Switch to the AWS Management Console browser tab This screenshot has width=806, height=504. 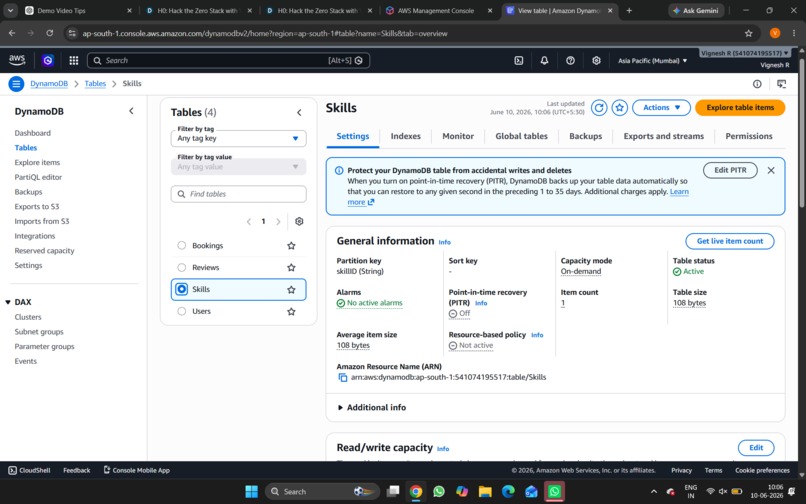438,10
